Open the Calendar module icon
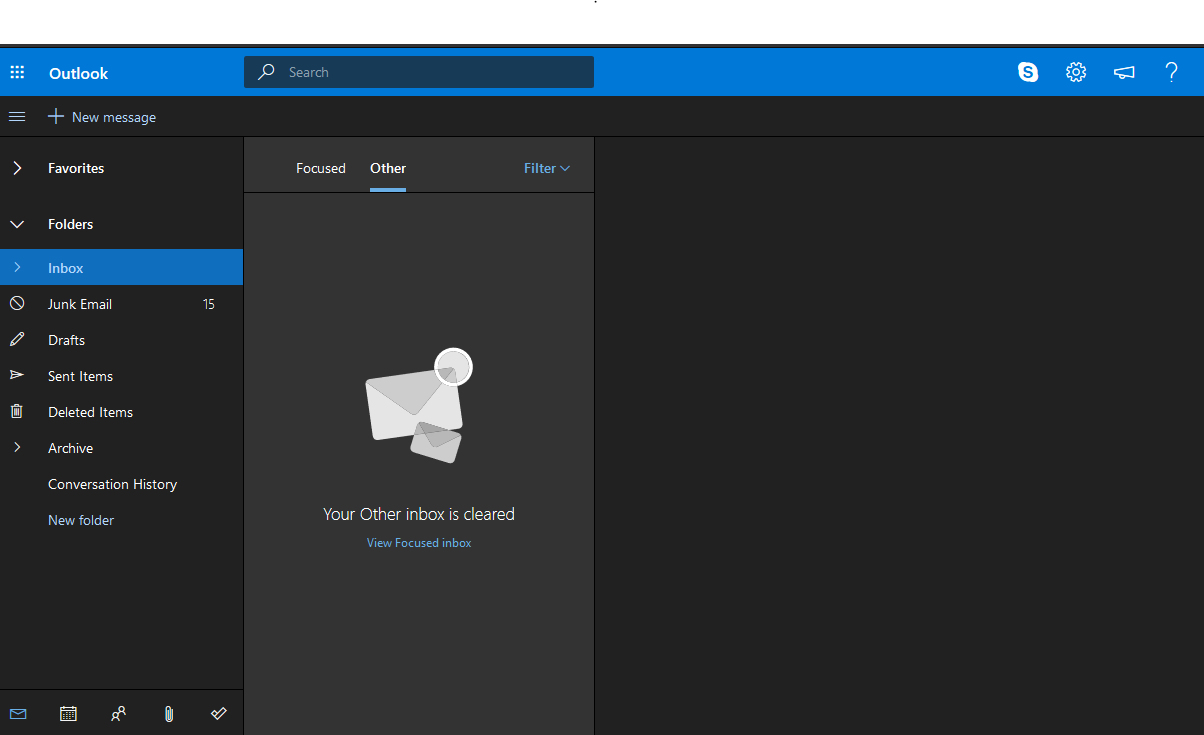 click(68, 714)
